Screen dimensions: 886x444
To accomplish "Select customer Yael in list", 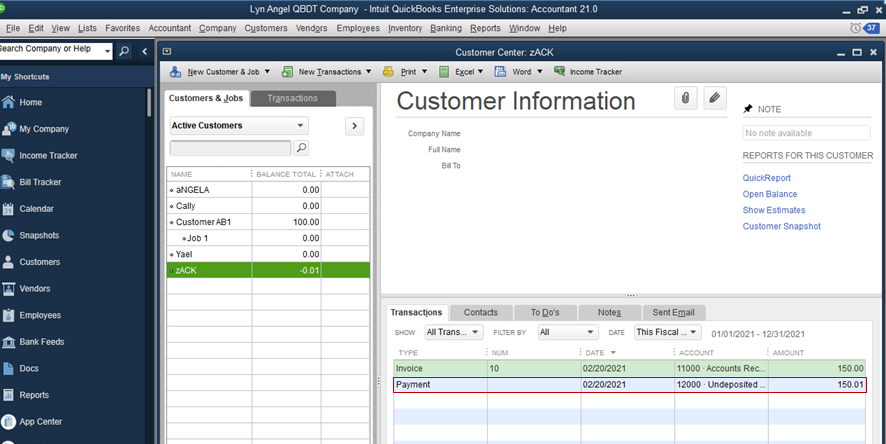I will [x=268, y=254].
